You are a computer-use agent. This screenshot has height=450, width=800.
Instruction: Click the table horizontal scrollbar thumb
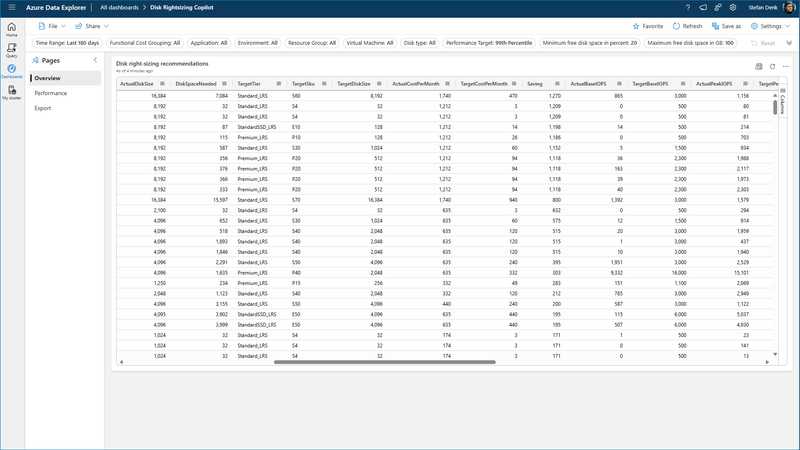385,362
